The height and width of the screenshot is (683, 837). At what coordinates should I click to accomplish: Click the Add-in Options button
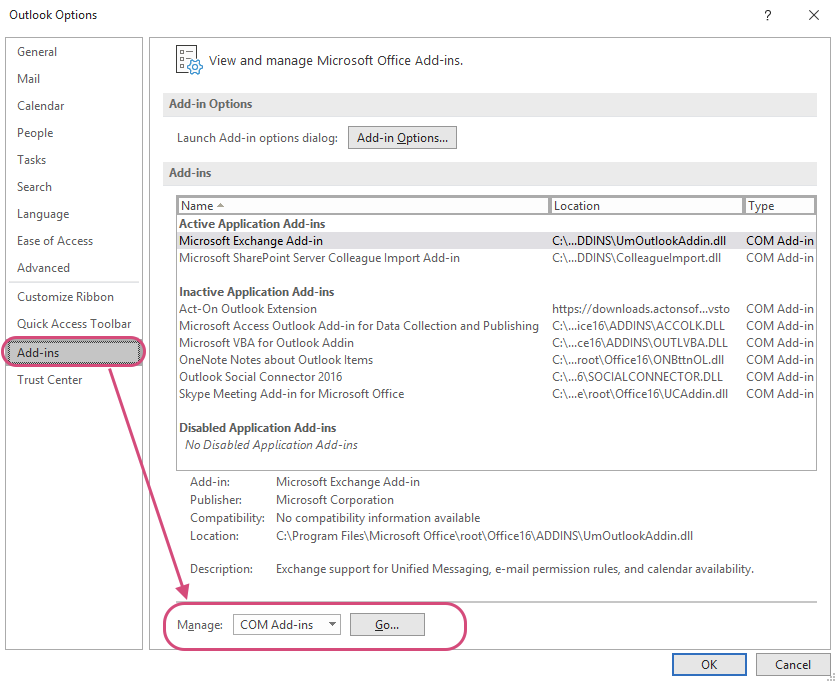tap(402, 138)
